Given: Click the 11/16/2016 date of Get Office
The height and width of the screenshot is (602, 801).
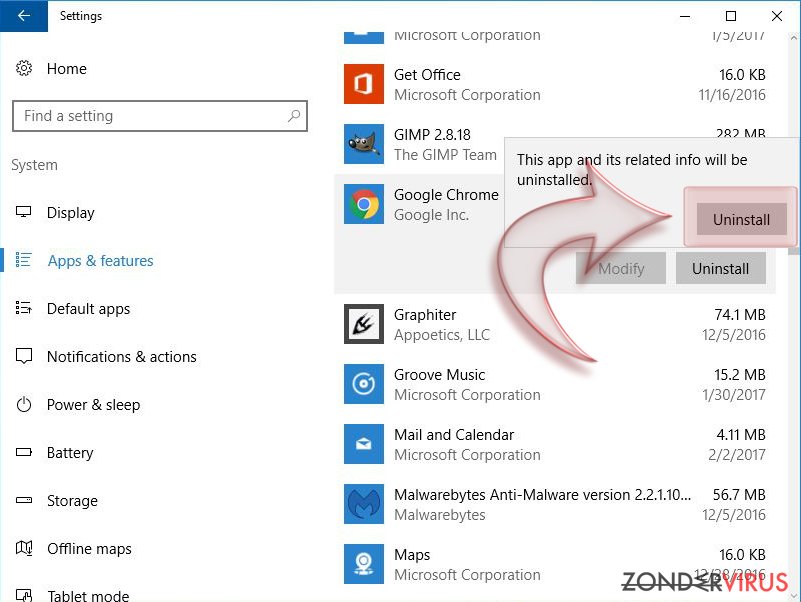Looking at the screenshot, I should tap(732, 95).
